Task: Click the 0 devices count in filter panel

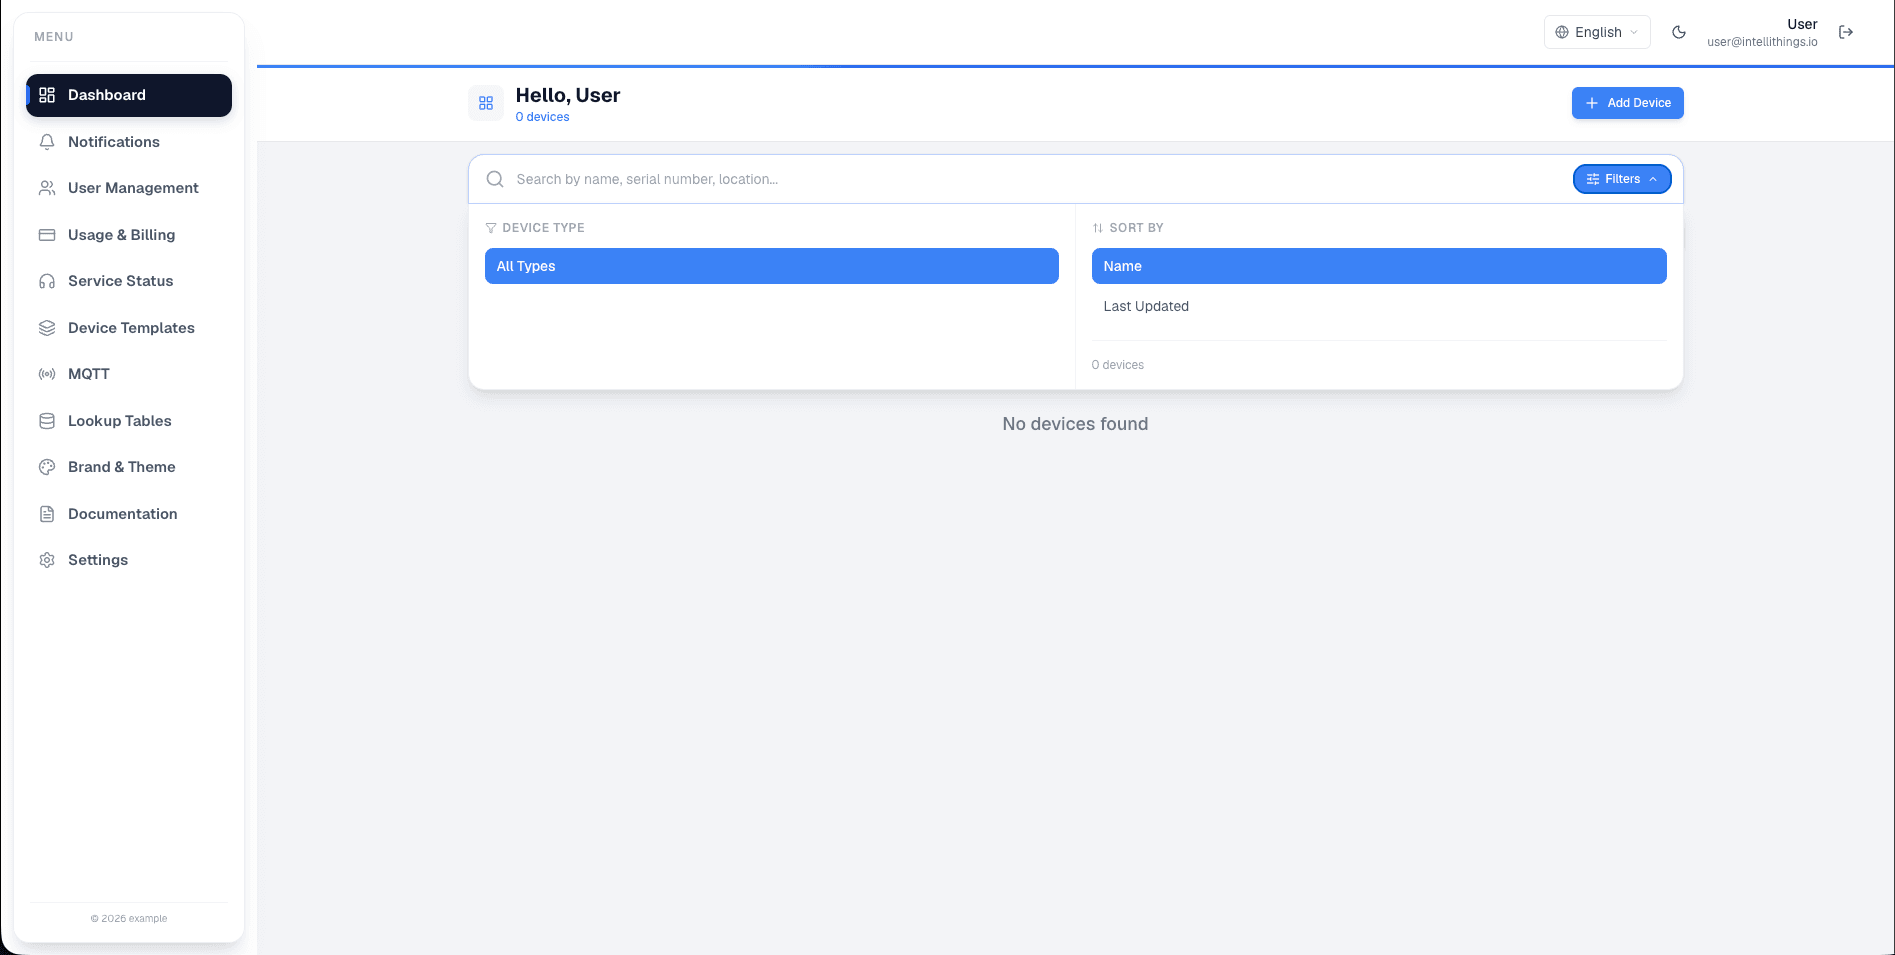Action: click(x=1118, y=365)
